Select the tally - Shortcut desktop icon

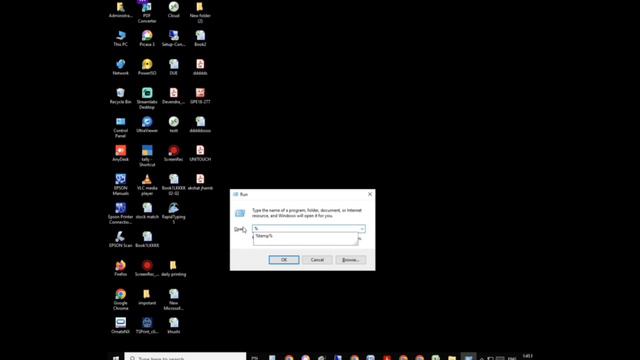pyautogui.click(x=147, y=156)
